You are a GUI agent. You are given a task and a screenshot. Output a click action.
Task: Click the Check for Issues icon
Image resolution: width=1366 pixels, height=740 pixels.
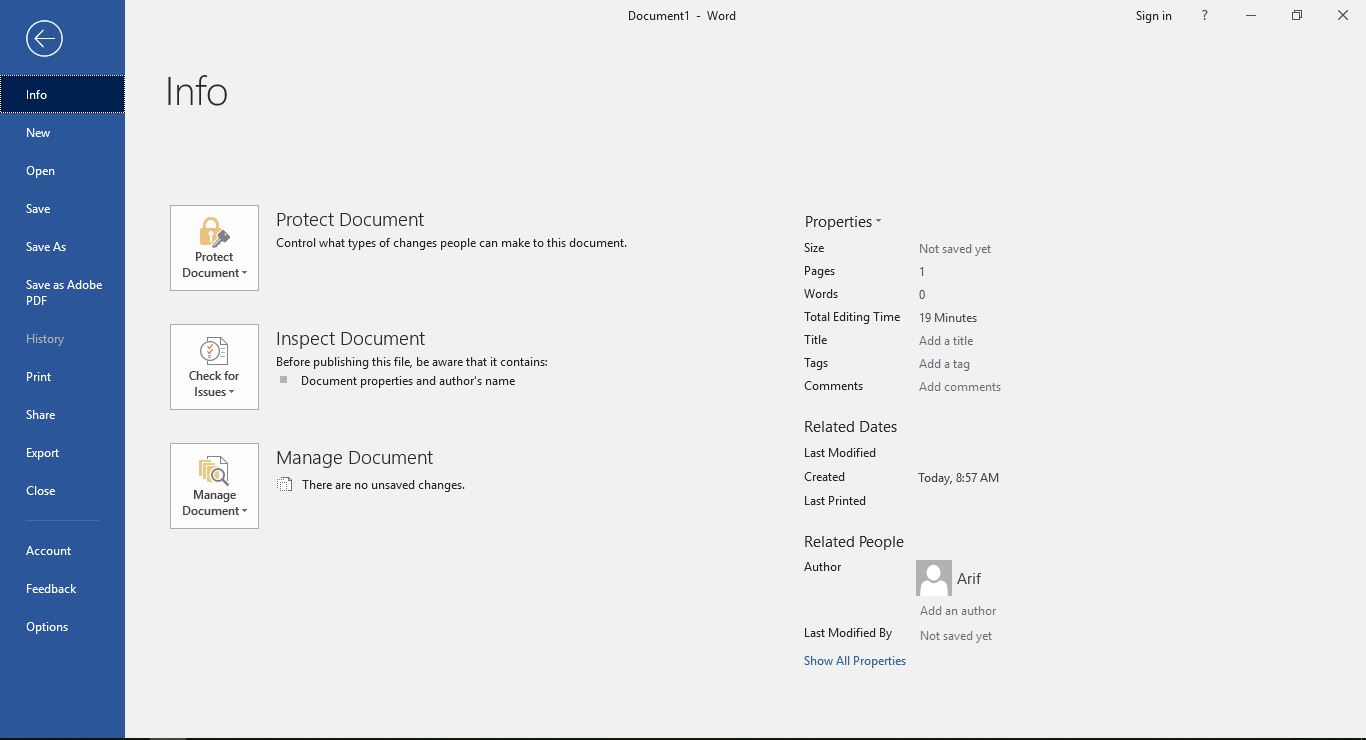pos(213,352)
